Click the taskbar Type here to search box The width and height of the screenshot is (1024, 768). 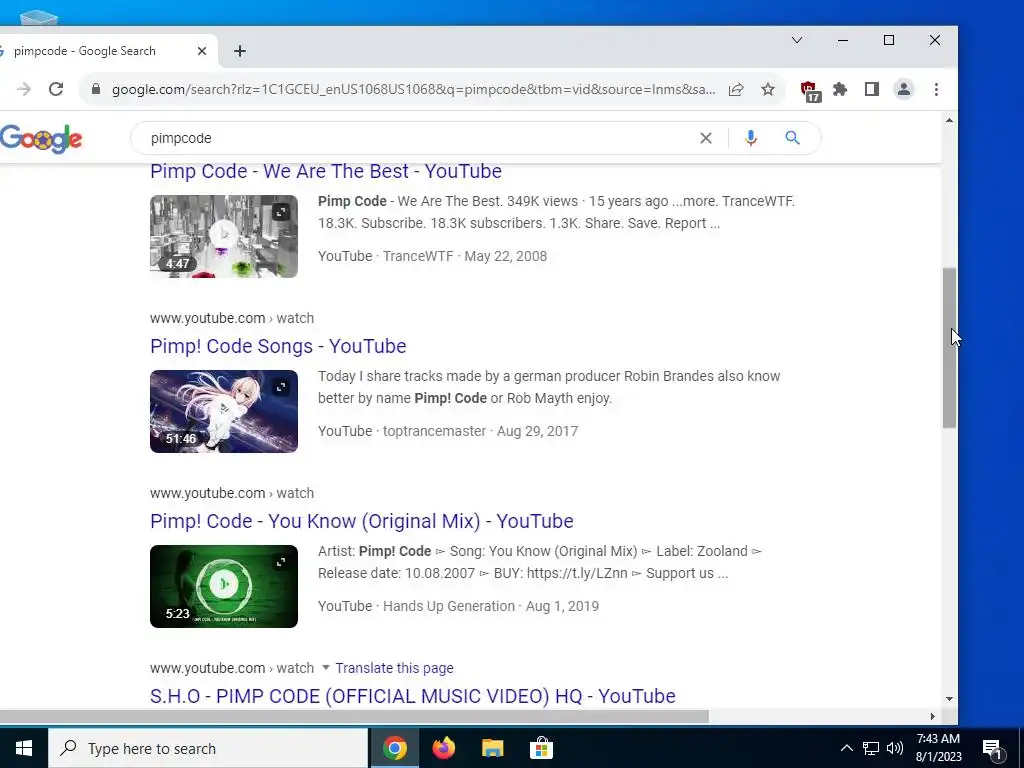pyautogui.click(x=208, y=748)
